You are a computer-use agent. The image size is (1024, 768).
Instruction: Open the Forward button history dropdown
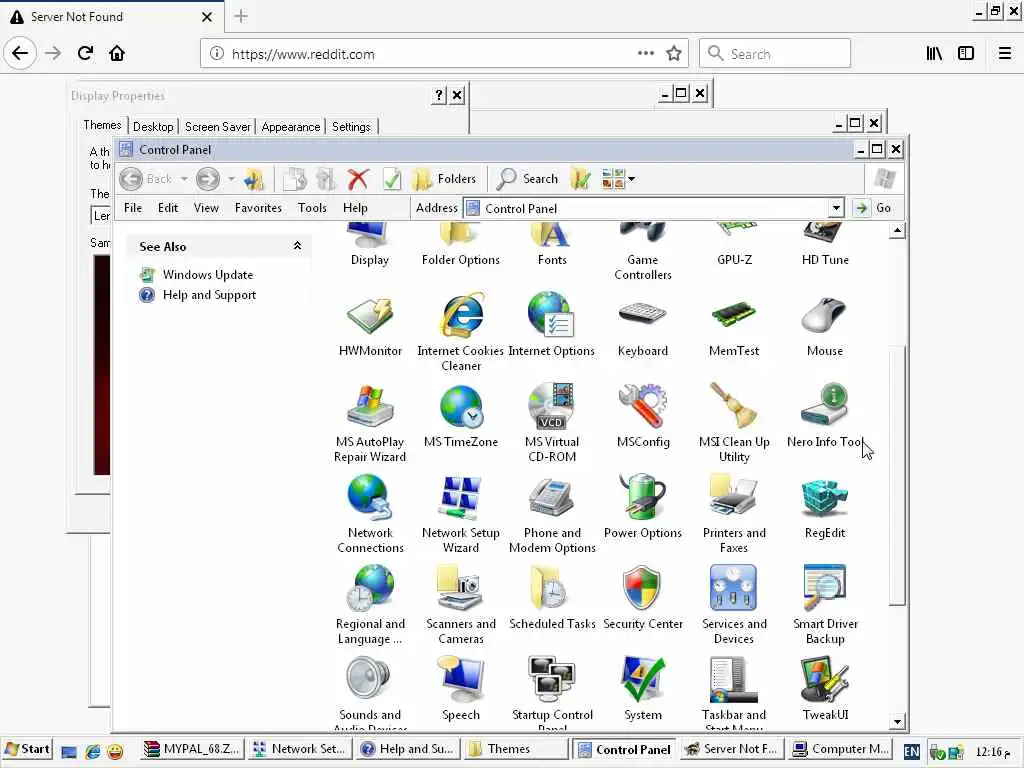[x=231, y=178]
